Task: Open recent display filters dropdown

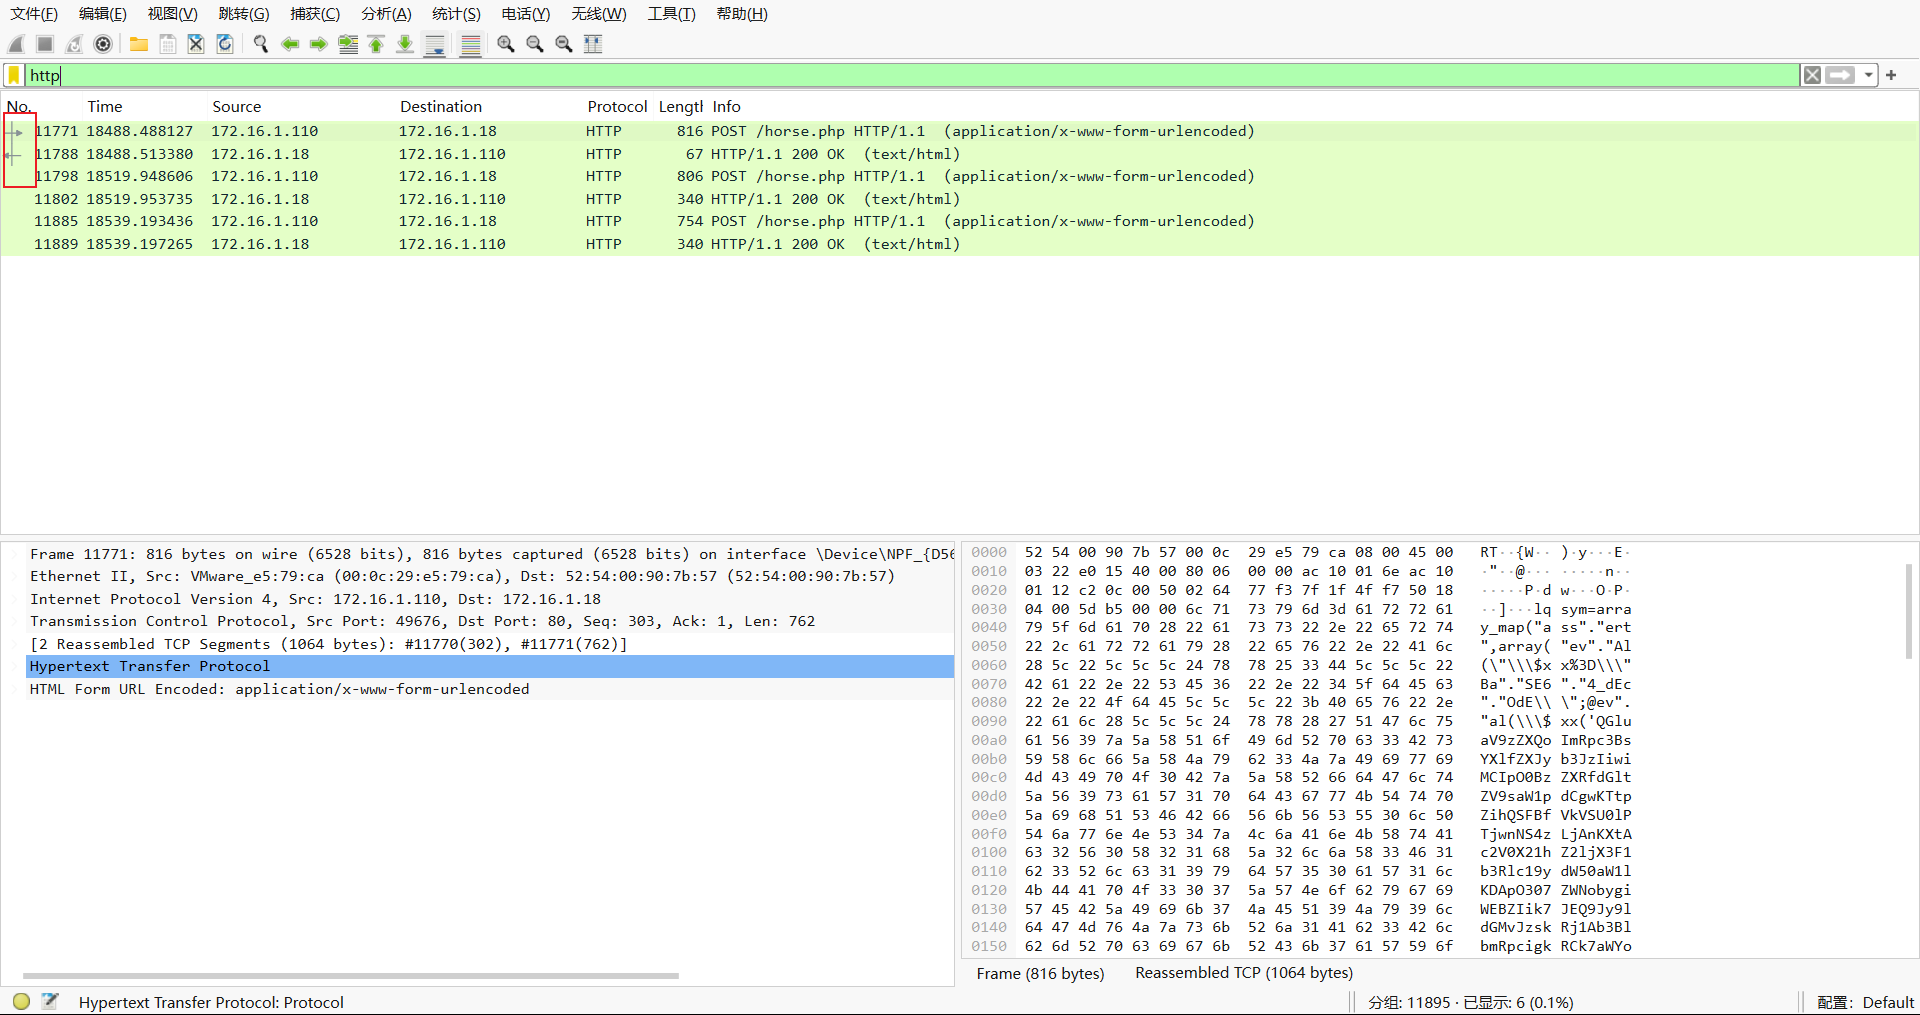Action: point(1868,75)
